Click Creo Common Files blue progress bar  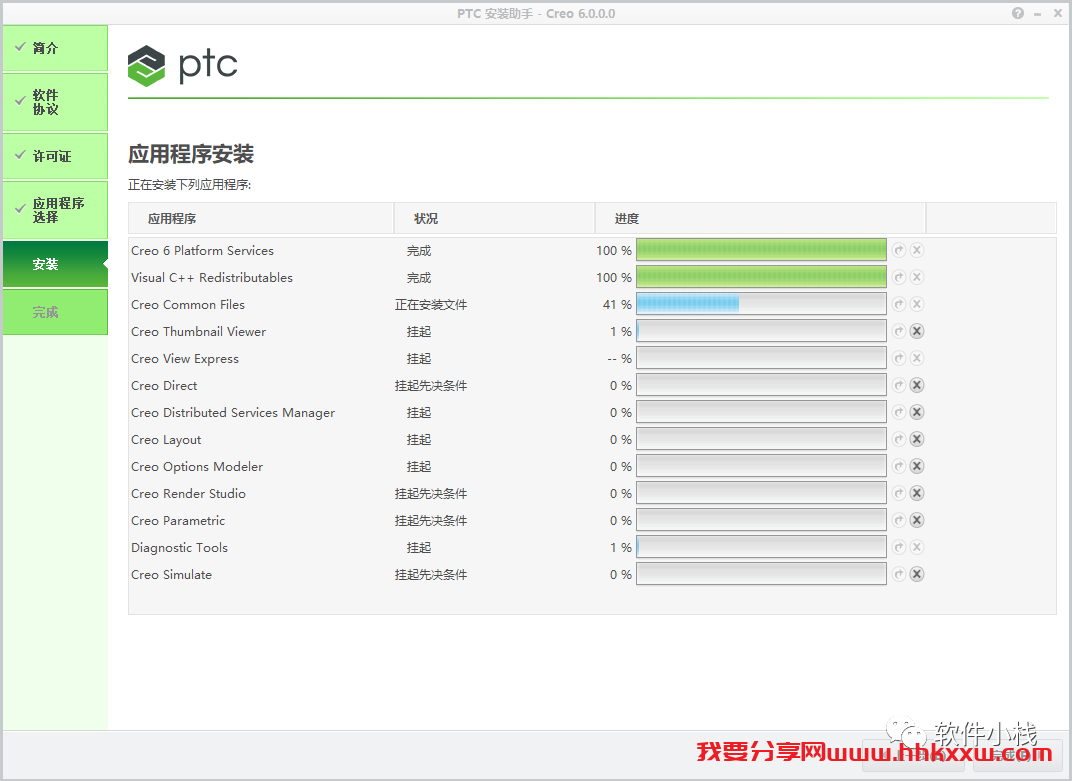[x=761, y=304]
